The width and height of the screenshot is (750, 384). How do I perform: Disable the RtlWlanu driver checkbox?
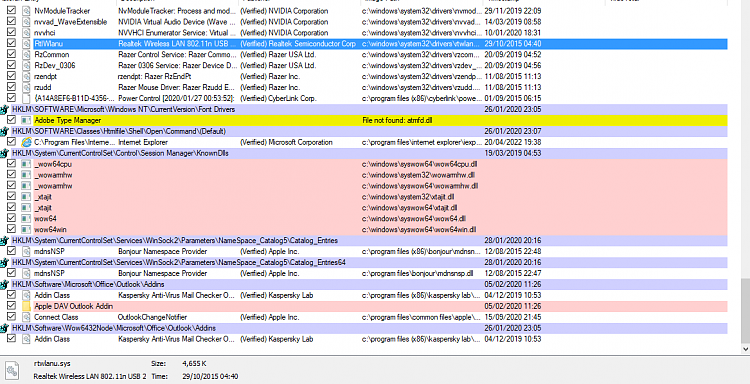pyautogui.click(x=11, y=44)
